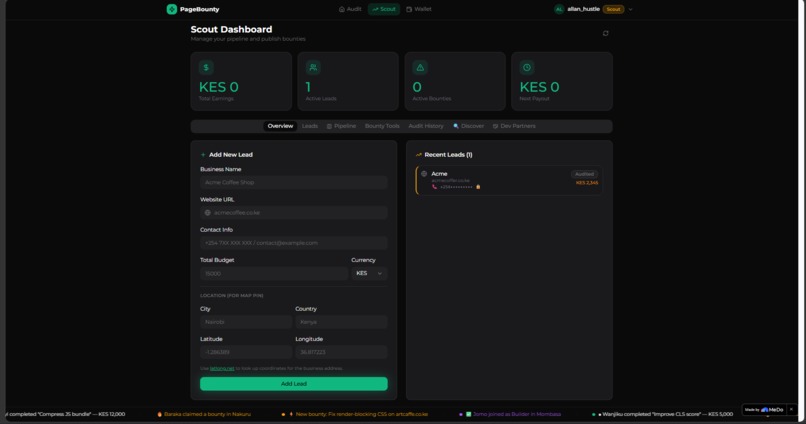This screenshot has width=806, height=424.
Task: Open the Scout nav item
Action: pos(384,9)
